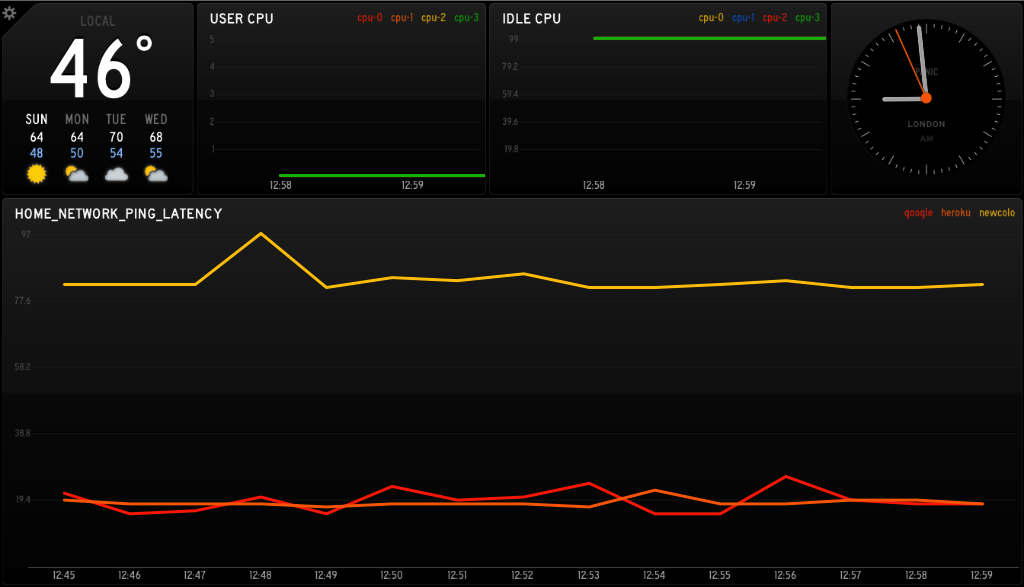Screen dimensions: 1024x587
Task: Click the 12:53 latency time axis label
Action: tap(588, 575)
